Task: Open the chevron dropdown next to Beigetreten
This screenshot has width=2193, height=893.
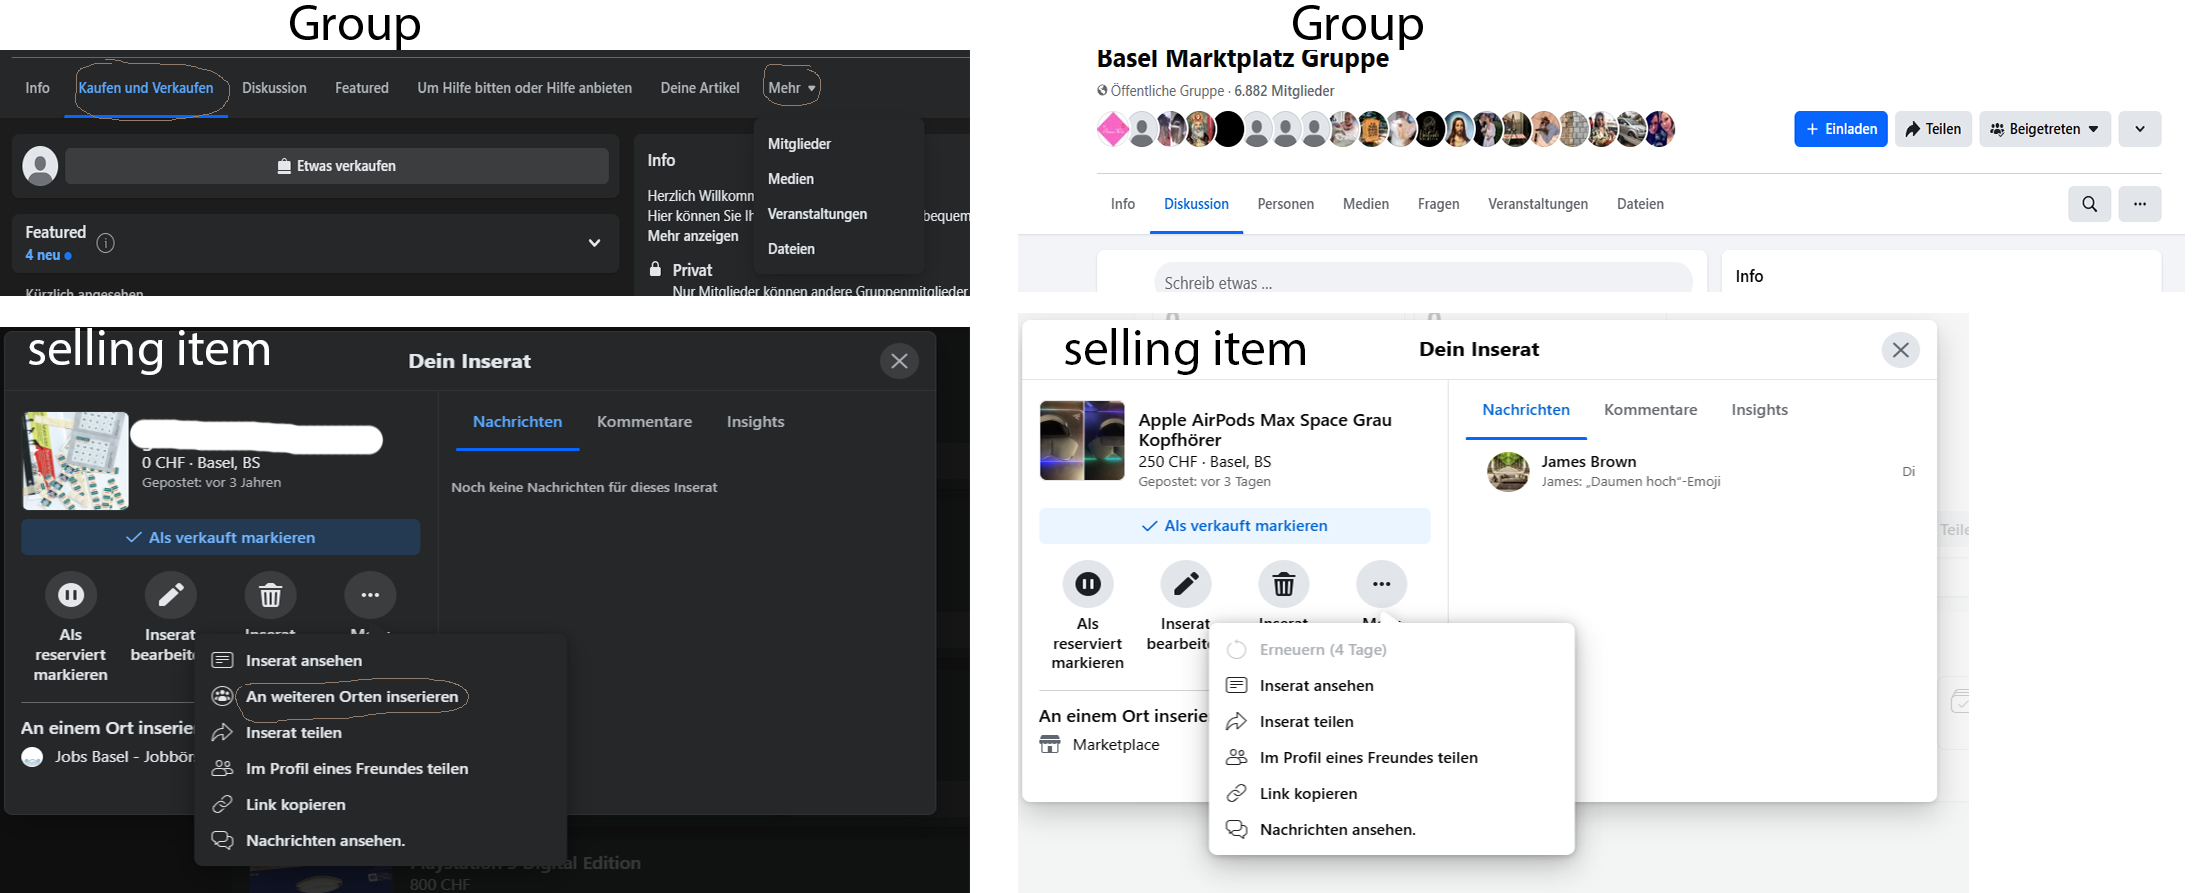Action: [2140, 129]
